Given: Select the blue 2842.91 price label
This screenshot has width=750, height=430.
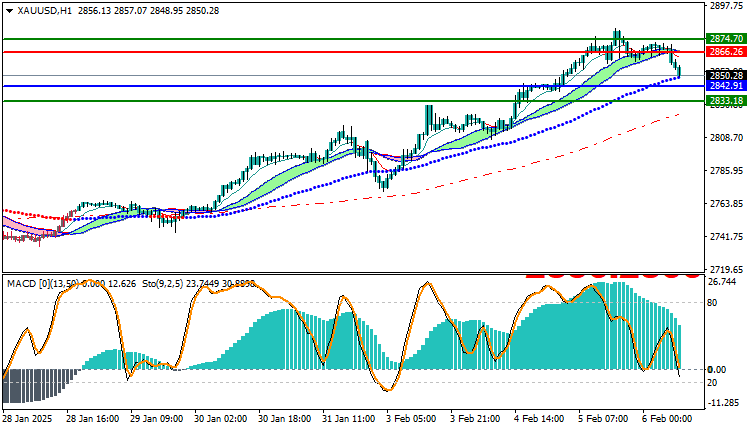Looking at the screenshot, I should (726, 86).
